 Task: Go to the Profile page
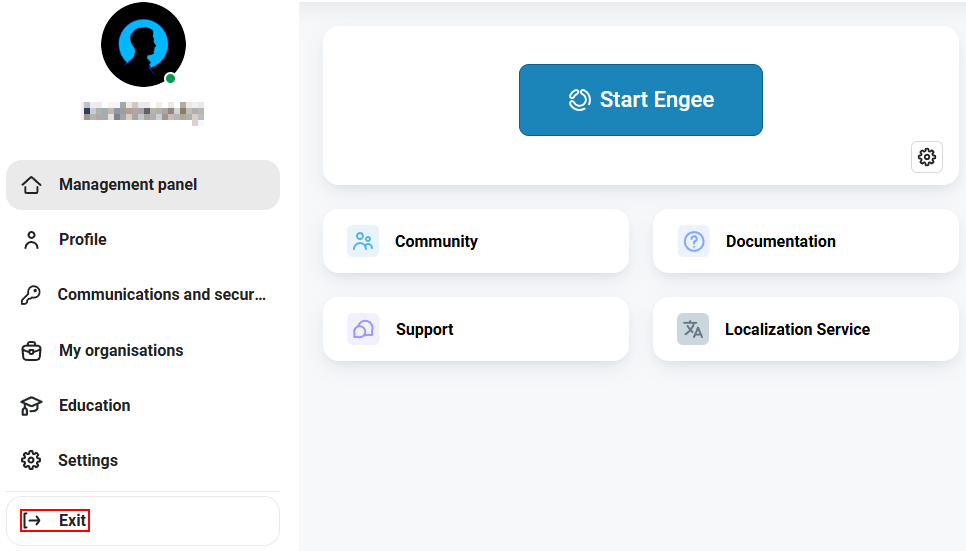click(143, 240)
